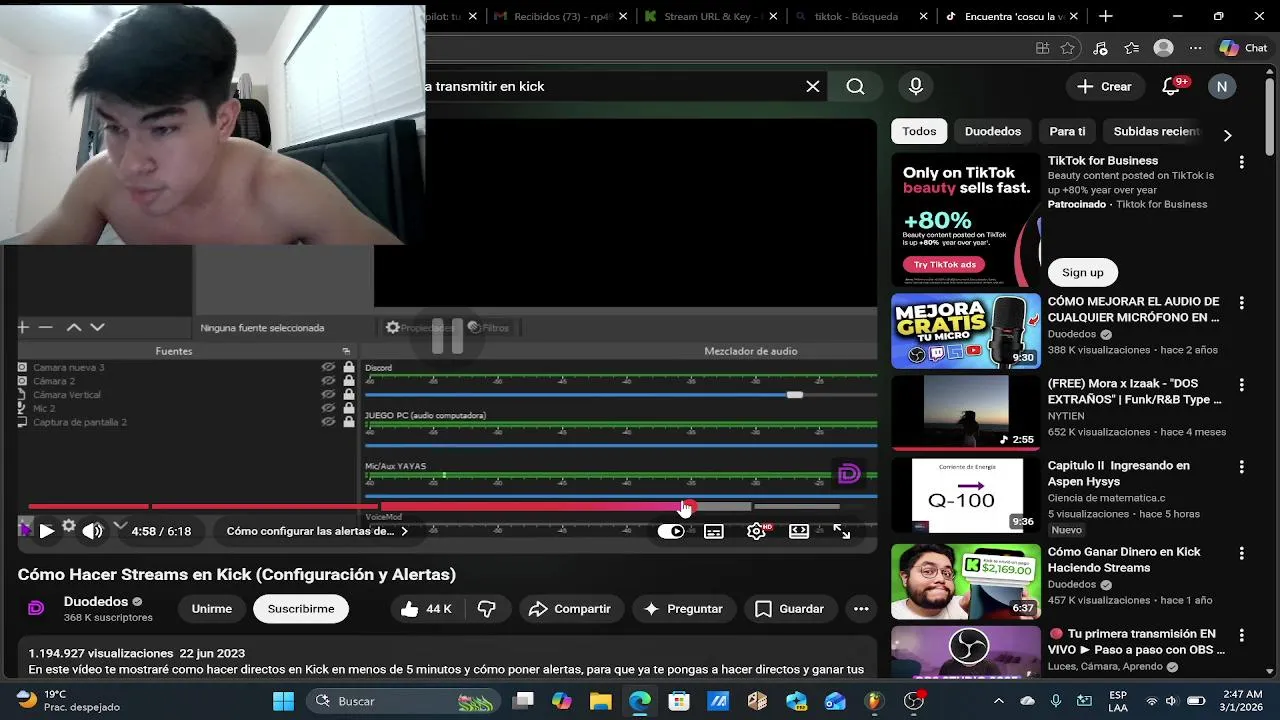Click the Crear button

coord(1104,86)
